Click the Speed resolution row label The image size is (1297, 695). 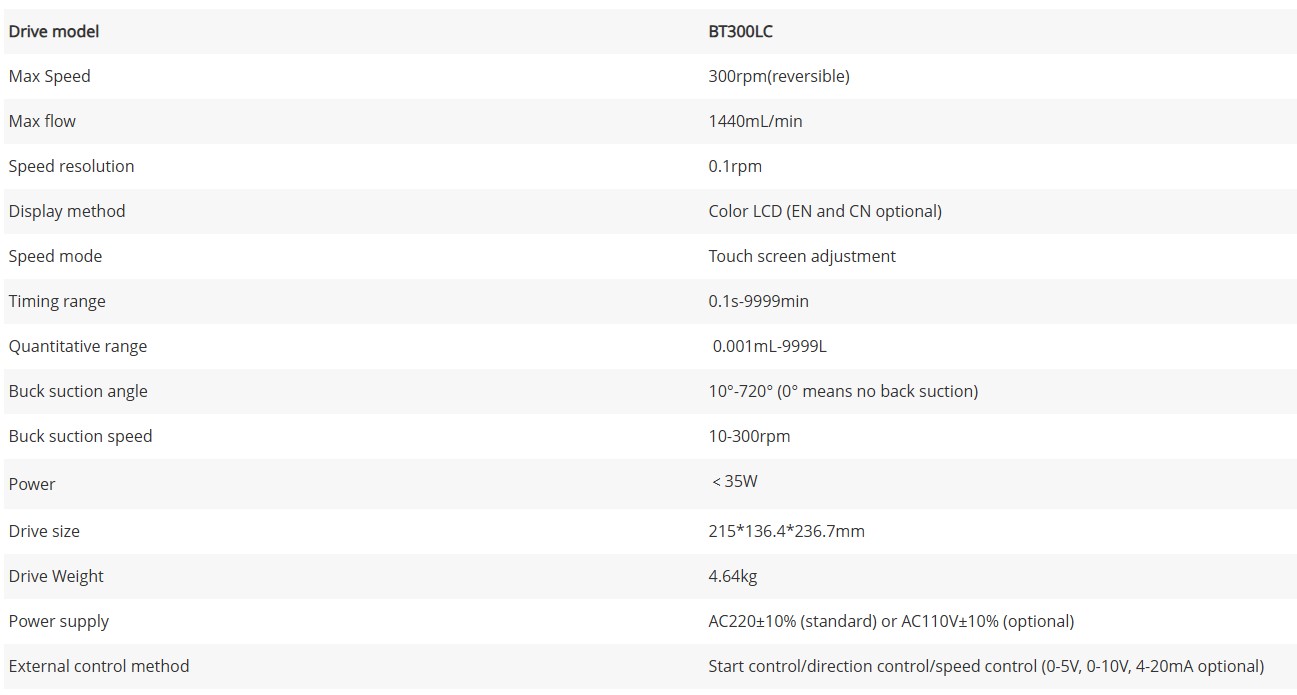pyautogui.click(x=71, y=166)
